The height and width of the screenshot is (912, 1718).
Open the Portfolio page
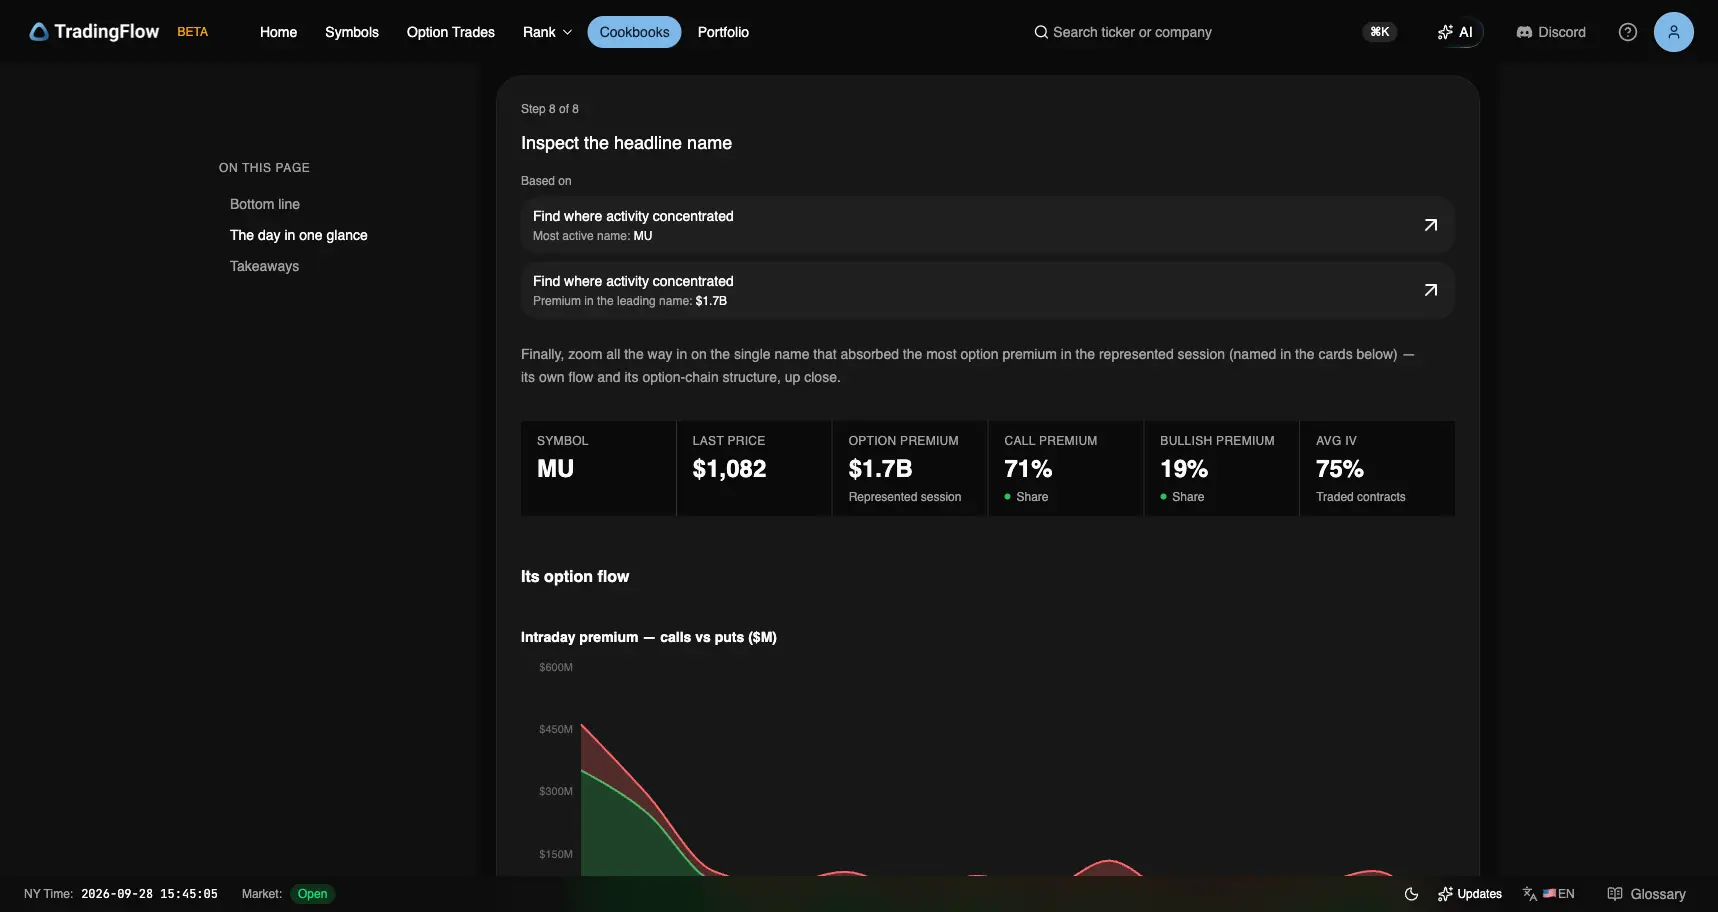723,32
